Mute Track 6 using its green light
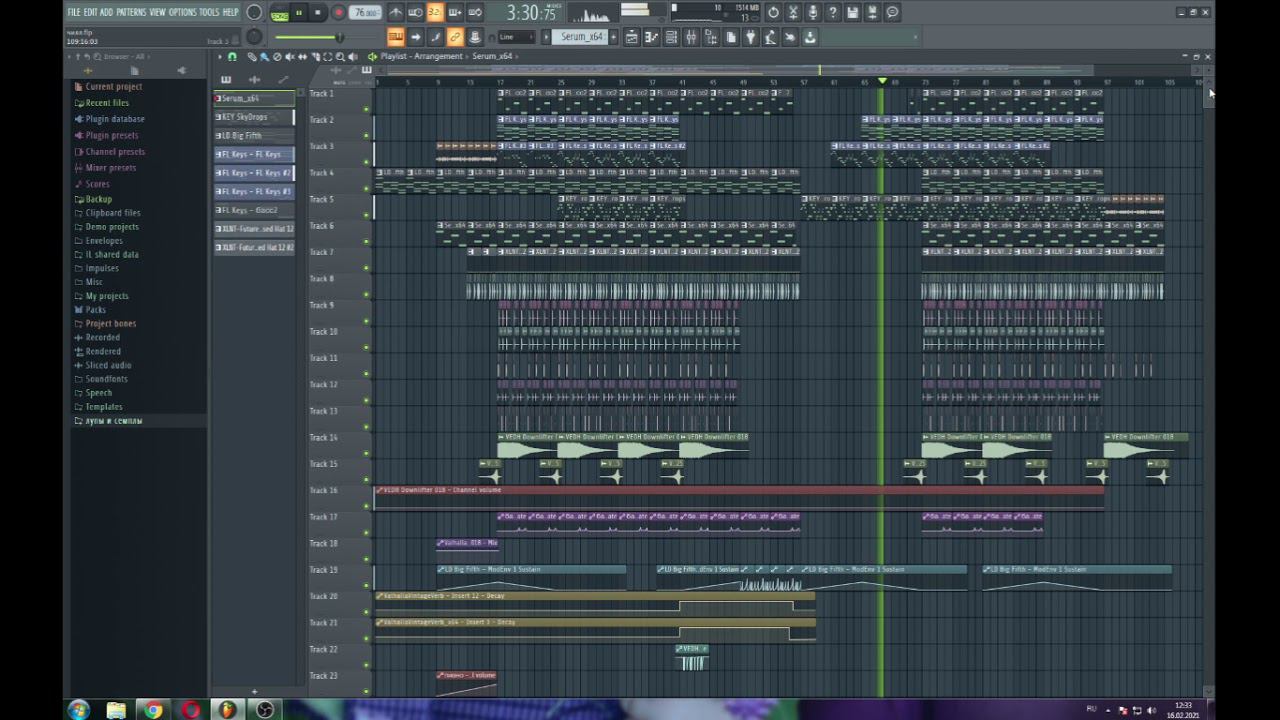This screenshot has height=720, width=1280. coord(366,241)
